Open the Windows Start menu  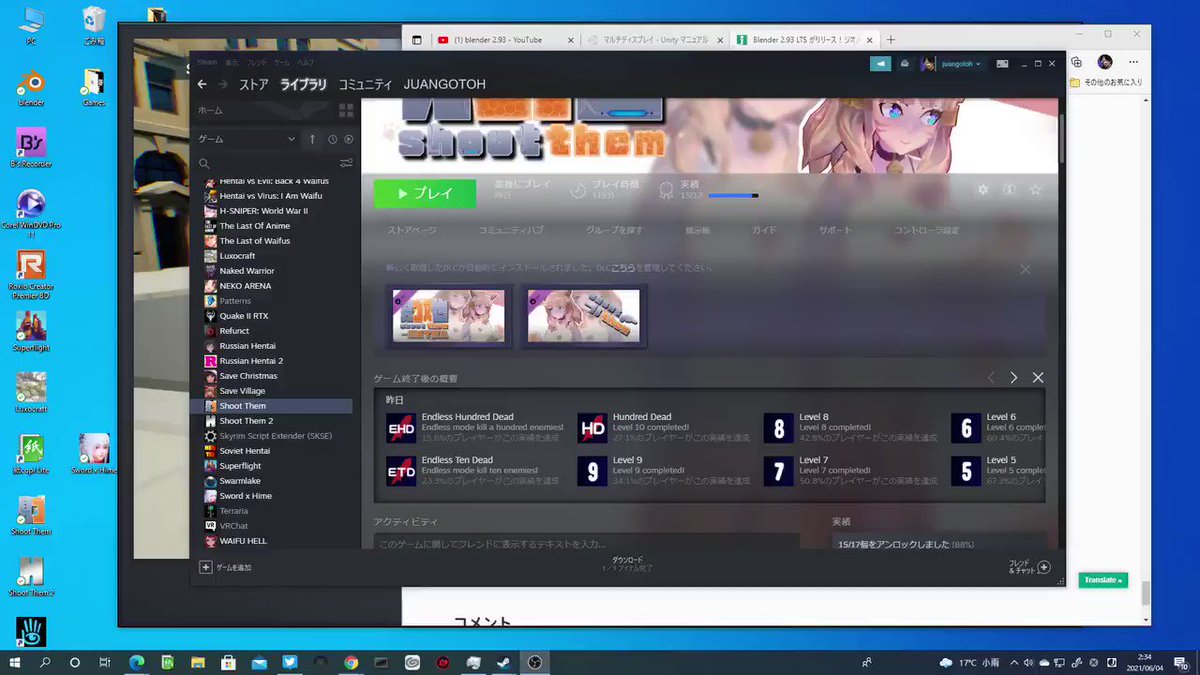[x=15, y=662]
